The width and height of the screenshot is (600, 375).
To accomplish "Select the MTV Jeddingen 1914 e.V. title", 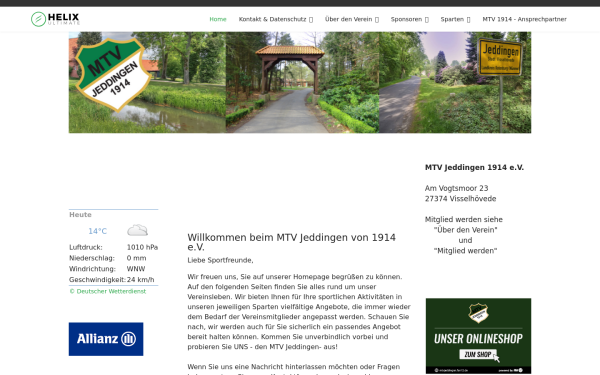I will (474, 167).
